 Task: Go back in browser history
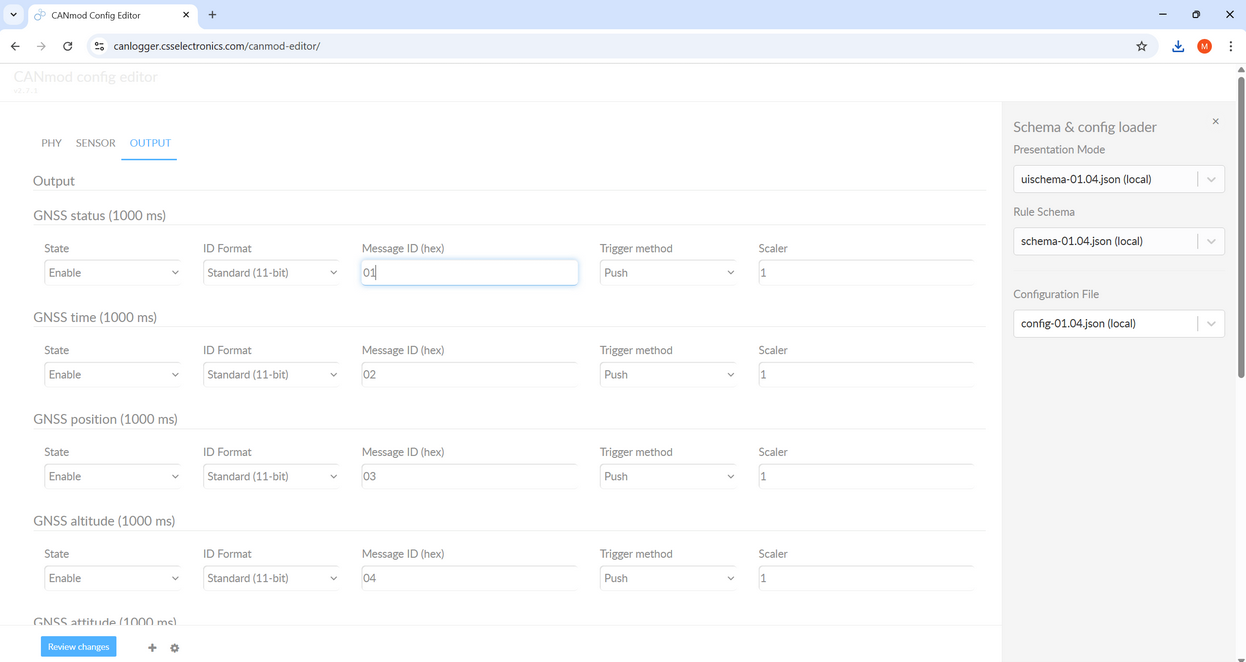tap(15, 46)
